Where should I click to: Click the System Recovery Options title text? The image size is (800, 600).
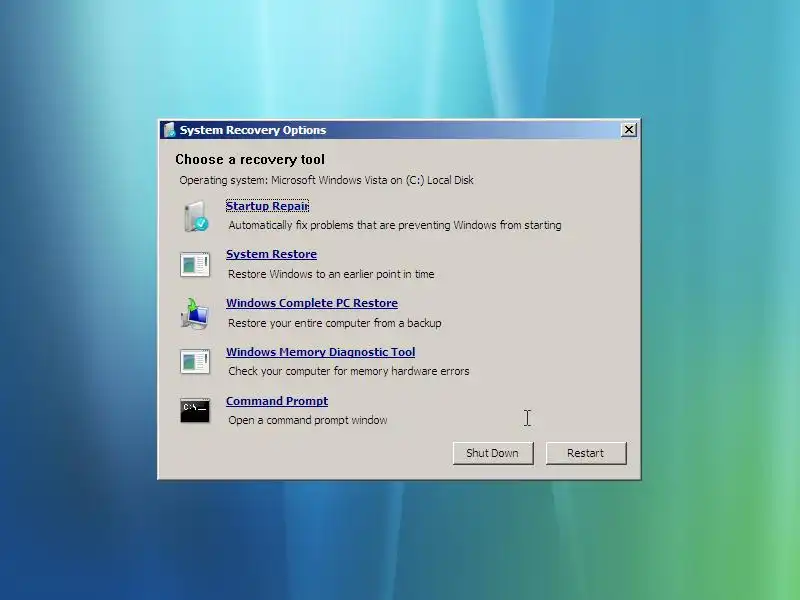coord(253,130)
